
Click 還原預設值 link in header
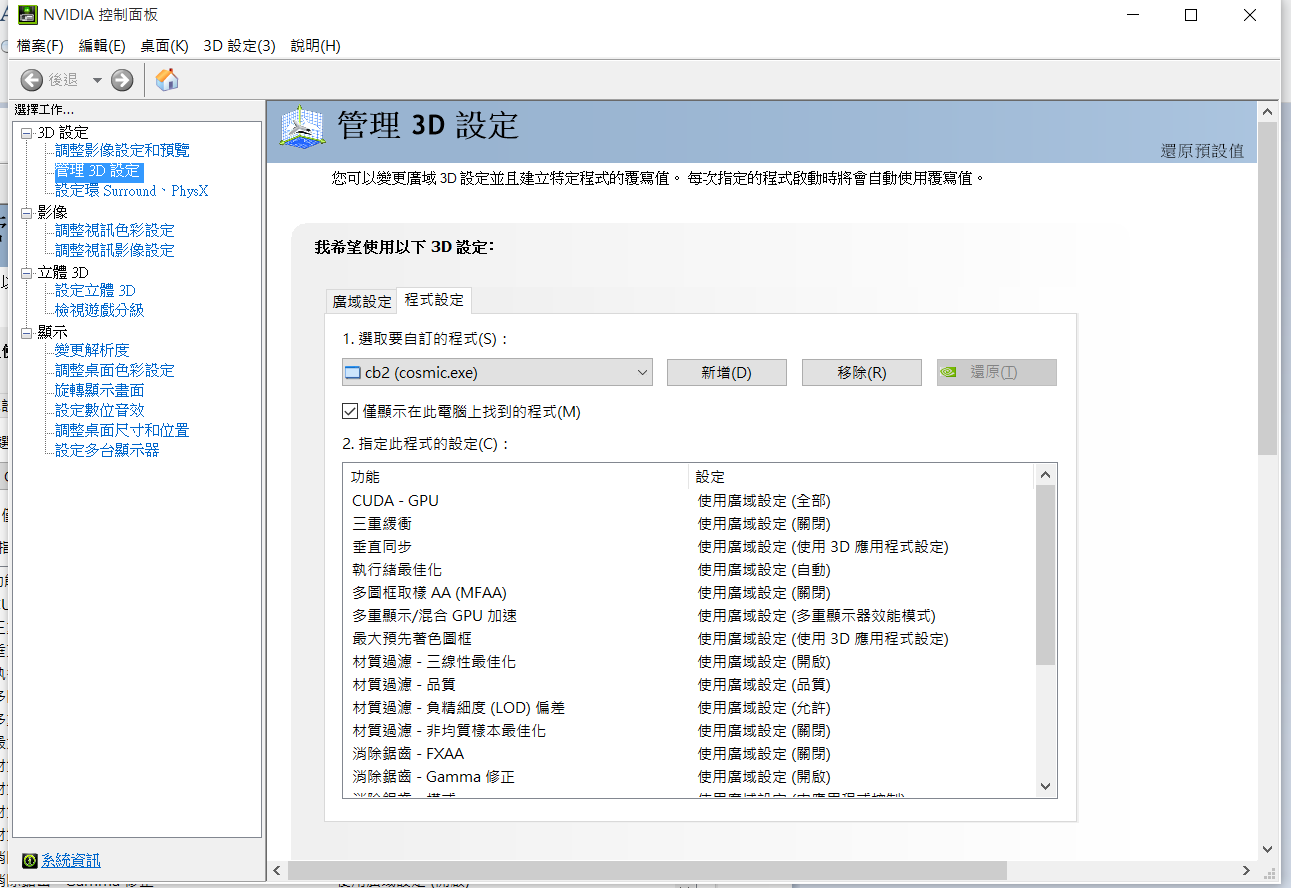[1202, 151]
